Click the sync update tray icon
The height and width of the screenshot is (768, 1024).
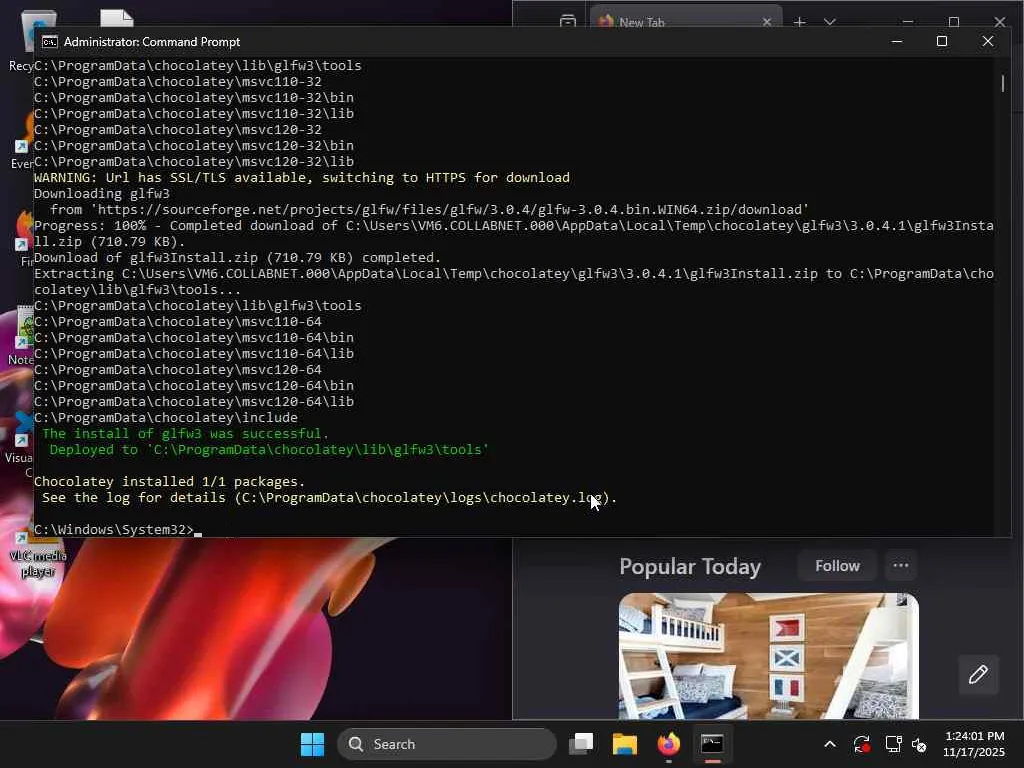pyautogui.click(x=861, y=744)
